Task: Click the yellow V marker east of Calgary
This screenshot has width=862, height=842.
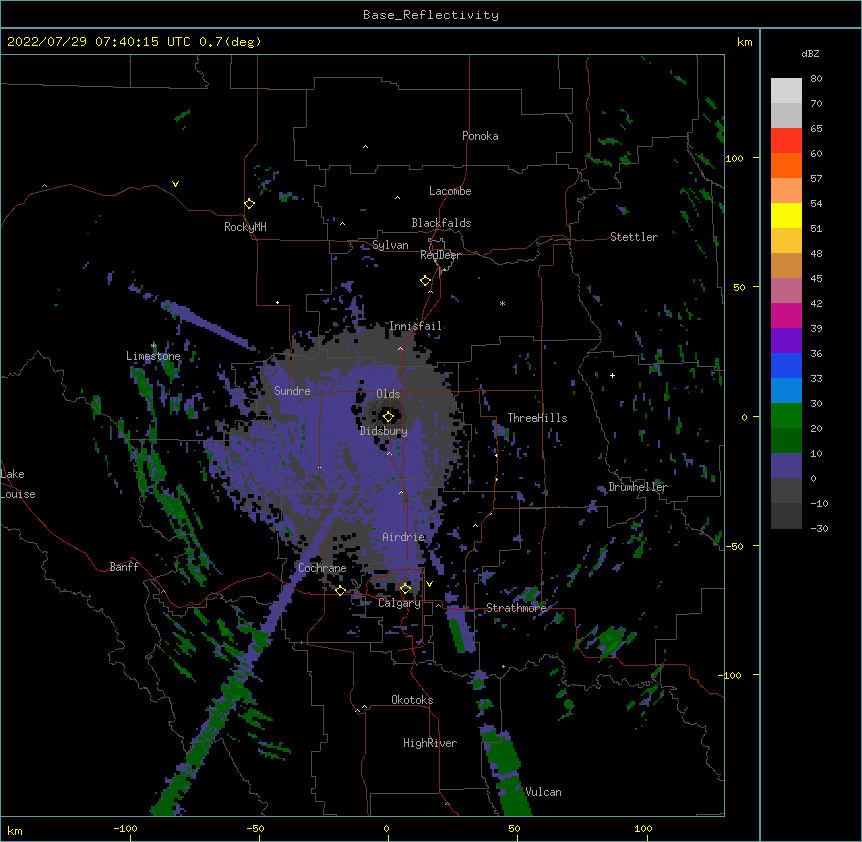Action: [429, 584]
